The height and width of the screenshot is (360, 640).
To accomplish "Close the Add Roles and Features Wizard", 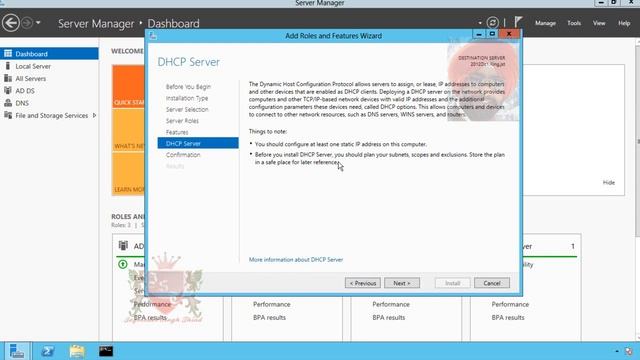I will point(509,34).
